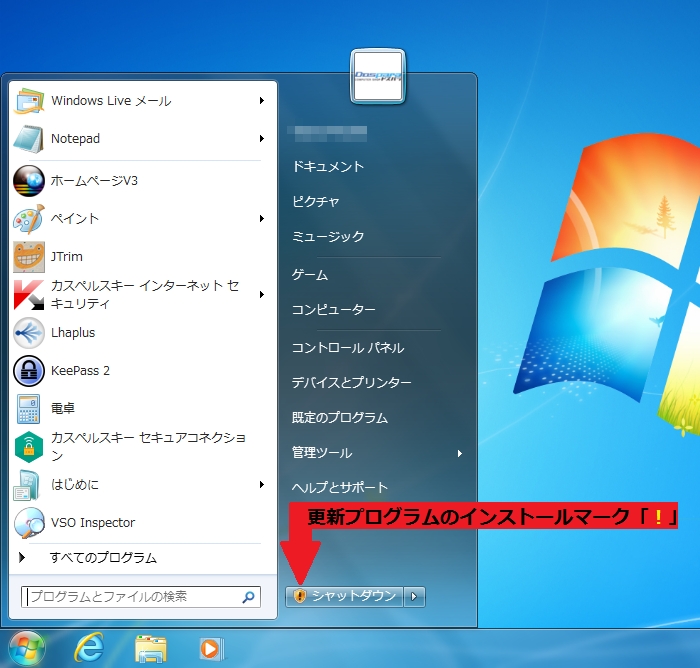Click Kaspersky Secure Connection green hexagon icon
The image size is (700, 668).
(29, 447)
